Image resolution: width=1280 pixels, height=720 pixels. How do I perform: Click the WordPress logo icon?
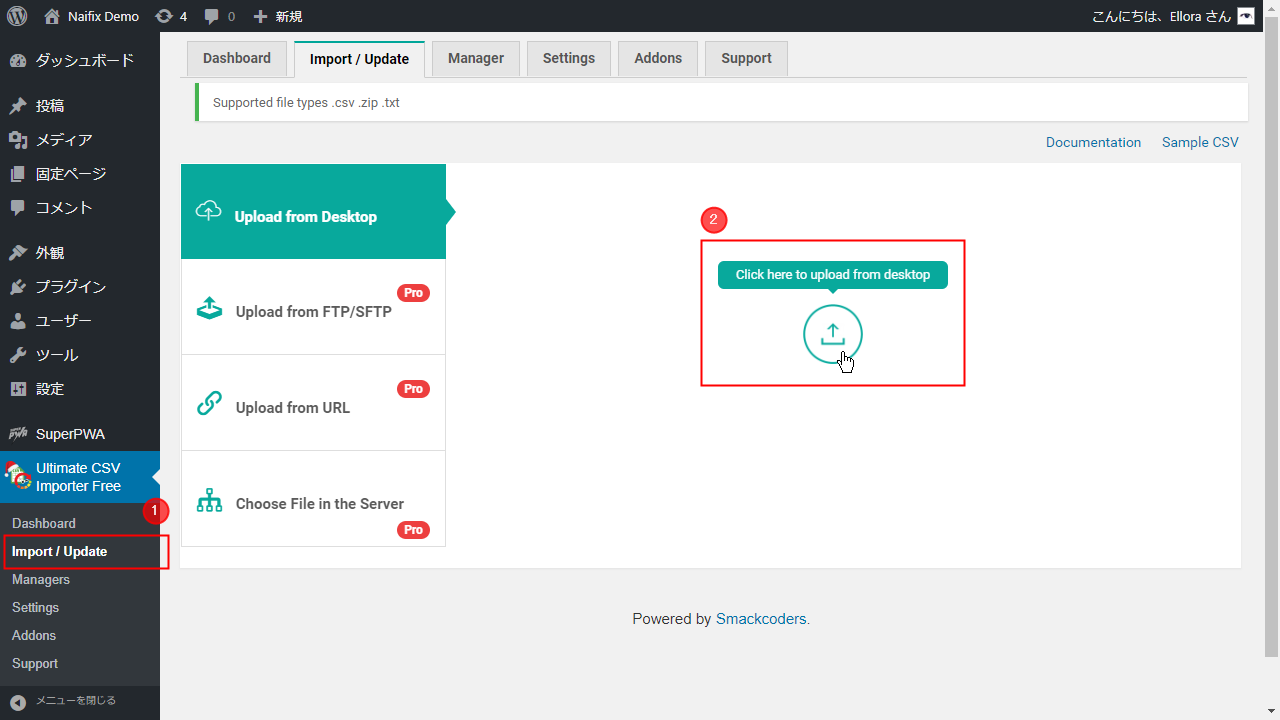pos(16,16)
